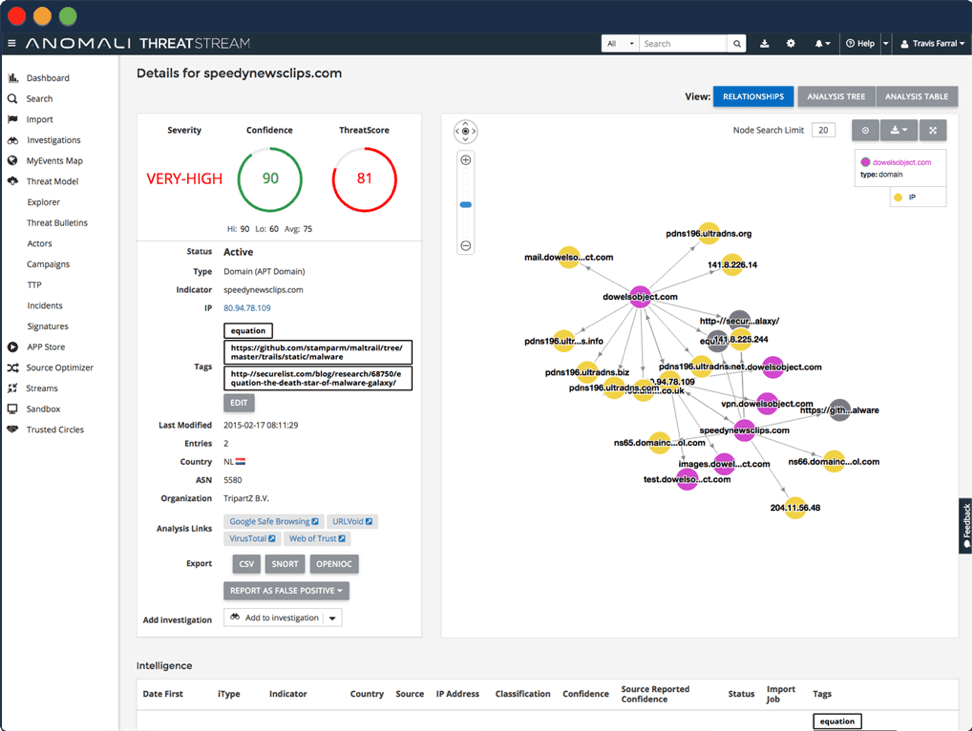
Task: Open Investigations in the sidebar
Action: coord(53,140)
